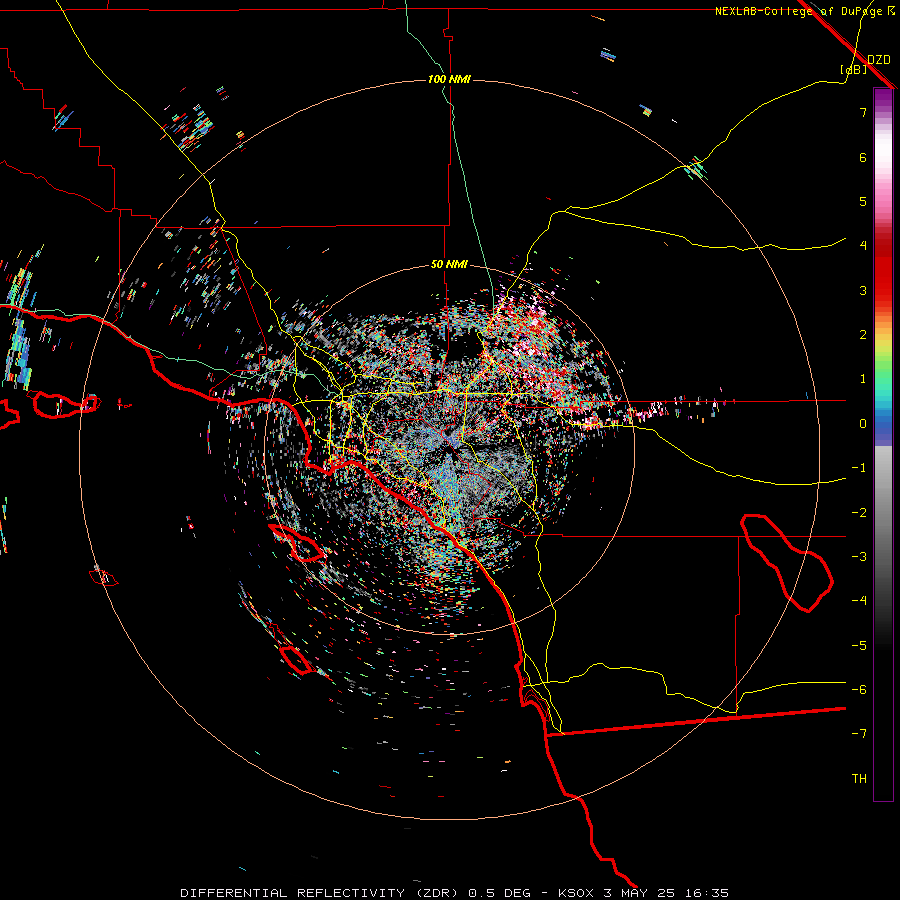The width and height of the screenshot is (900, 900).
Task: Click the ZDR color scale bar
Action: (x=883, y=444)
